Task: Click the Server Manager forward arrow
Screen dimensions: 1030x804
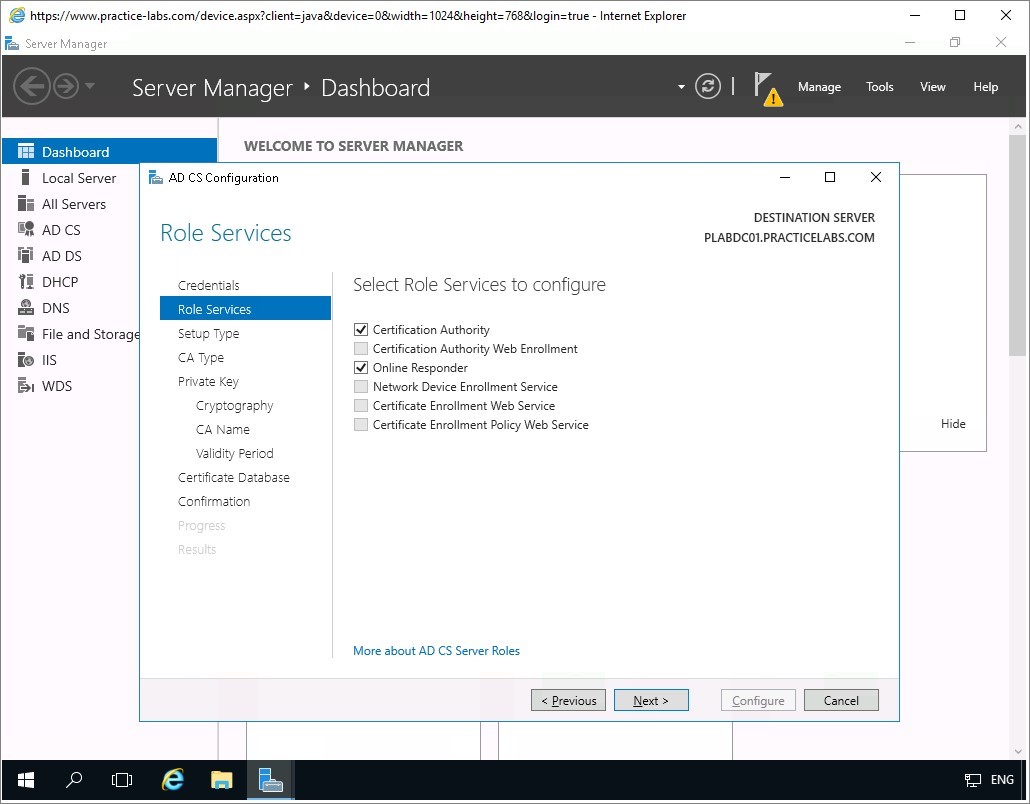Action: [x=66, y=86]
